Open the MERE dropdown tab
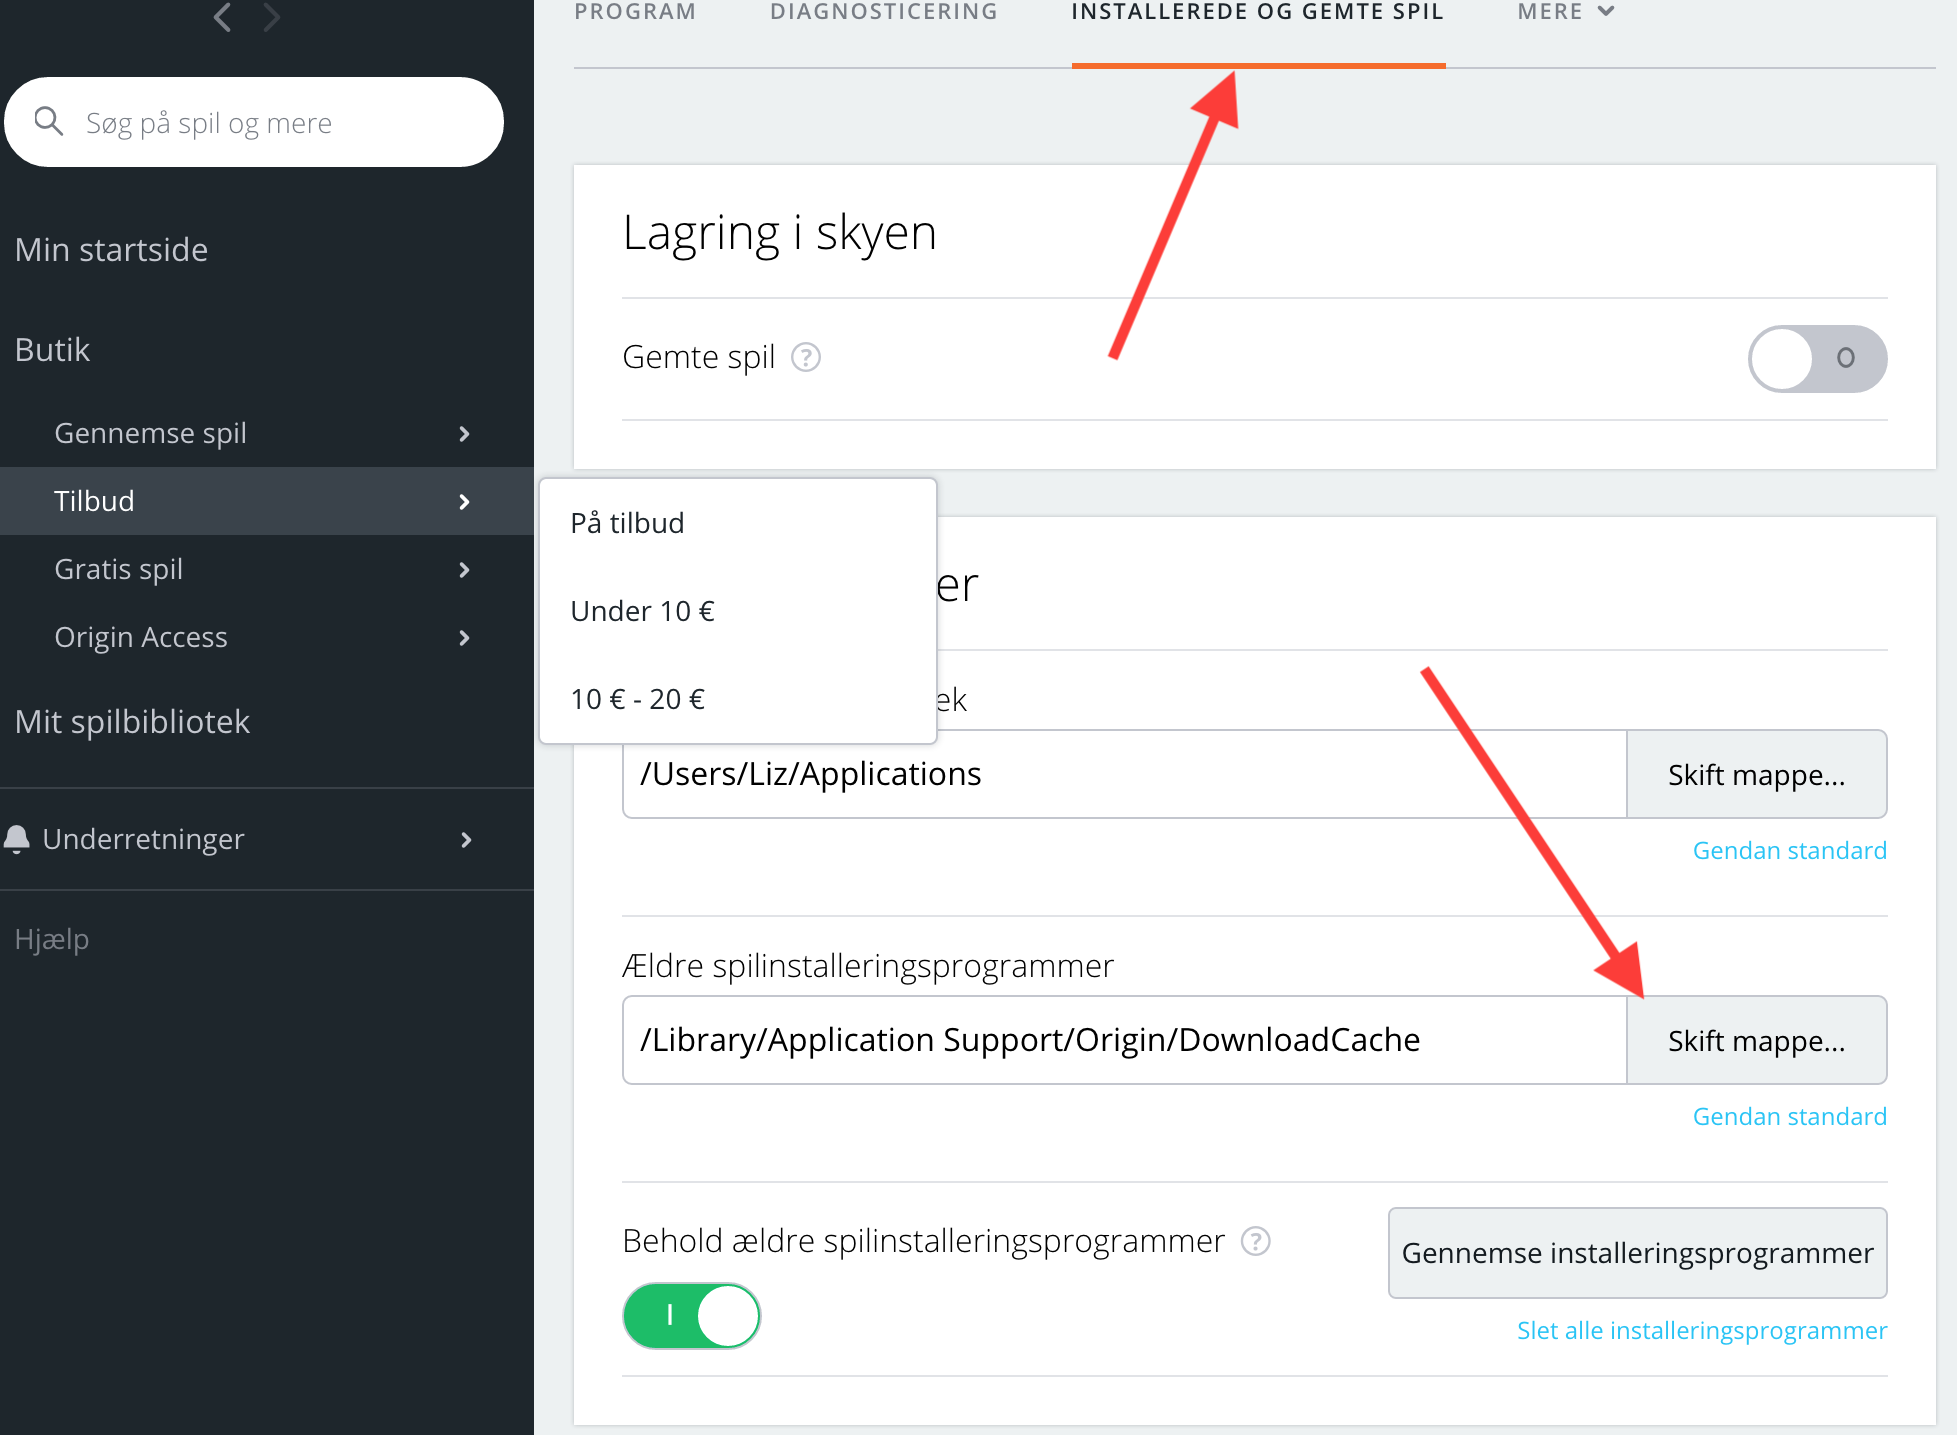1957x1435 pixels. click(x=1566, y=12)
